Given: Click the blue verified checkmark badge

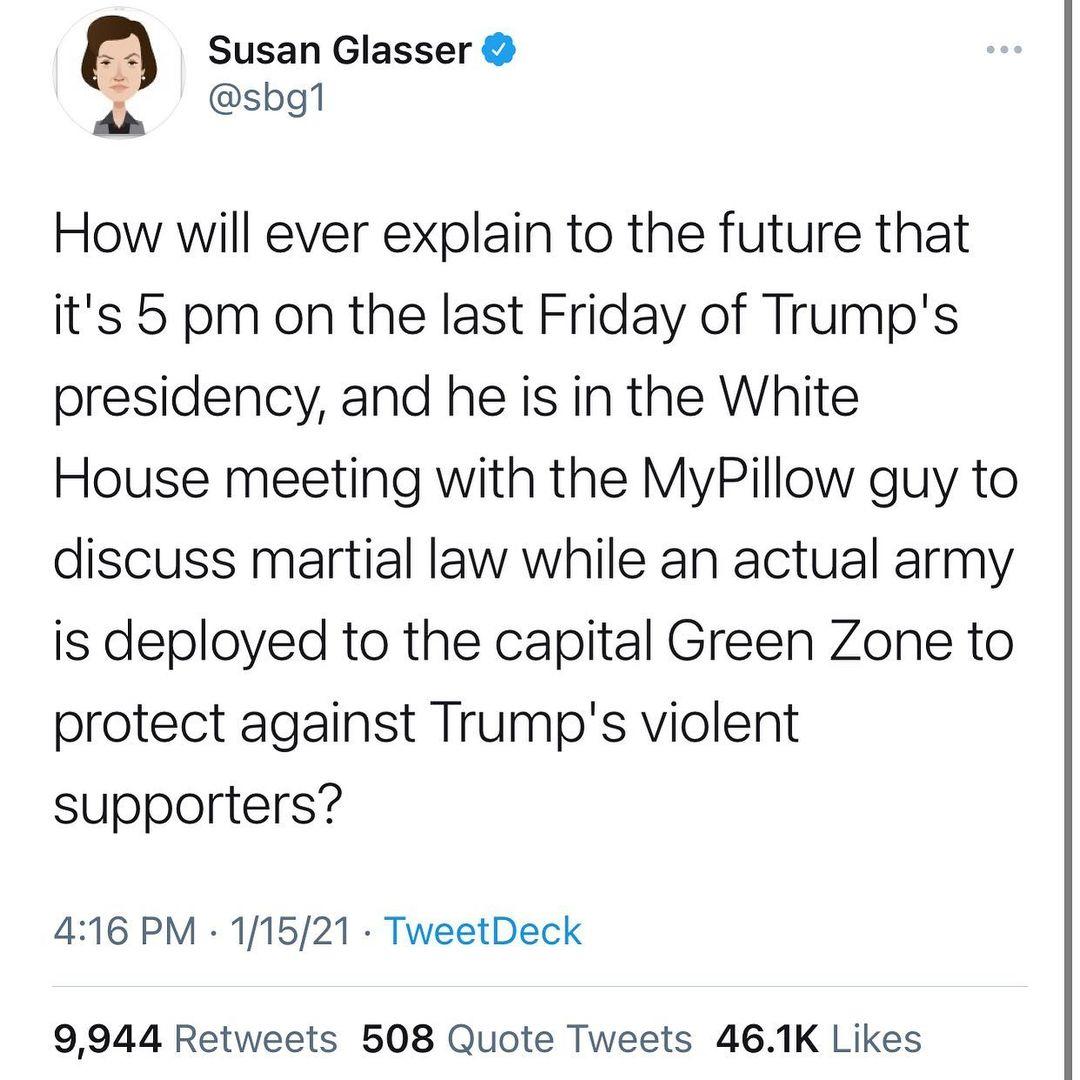Looking at the screenshot, I should click(499, 49).
